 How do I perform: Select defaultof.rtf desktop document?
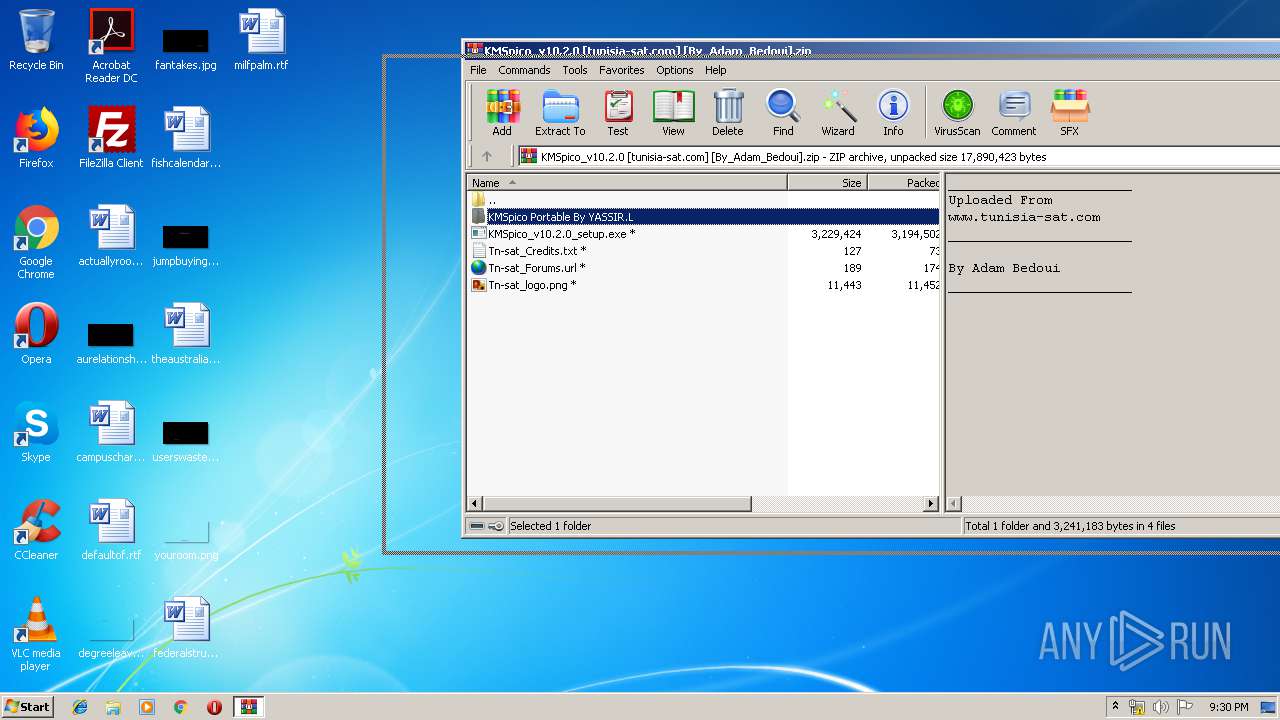[x=111, y=530]
